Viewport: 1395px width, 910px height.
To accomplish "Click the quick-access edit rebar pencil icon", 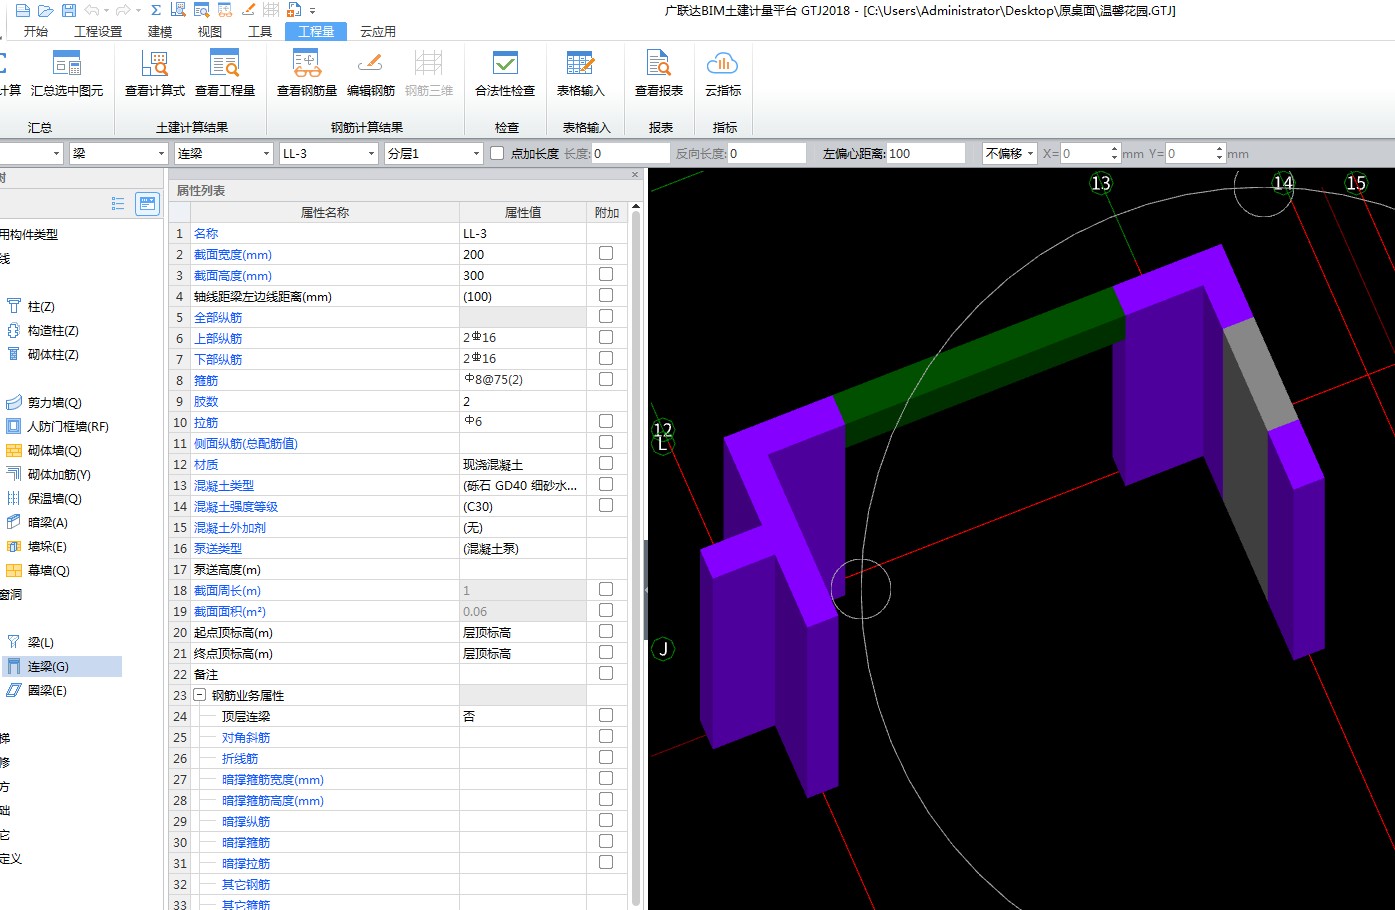I will pos(247,10).
